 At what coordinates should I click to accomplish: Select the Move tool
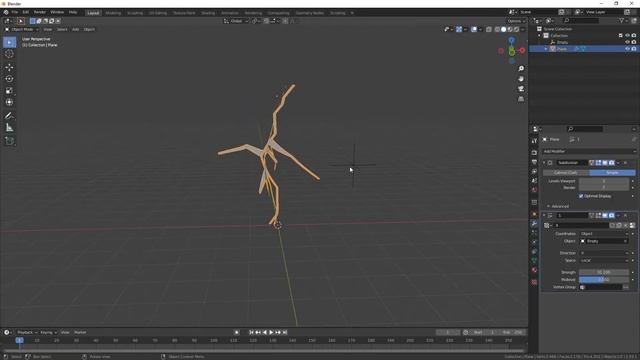(x=9, y=67)
